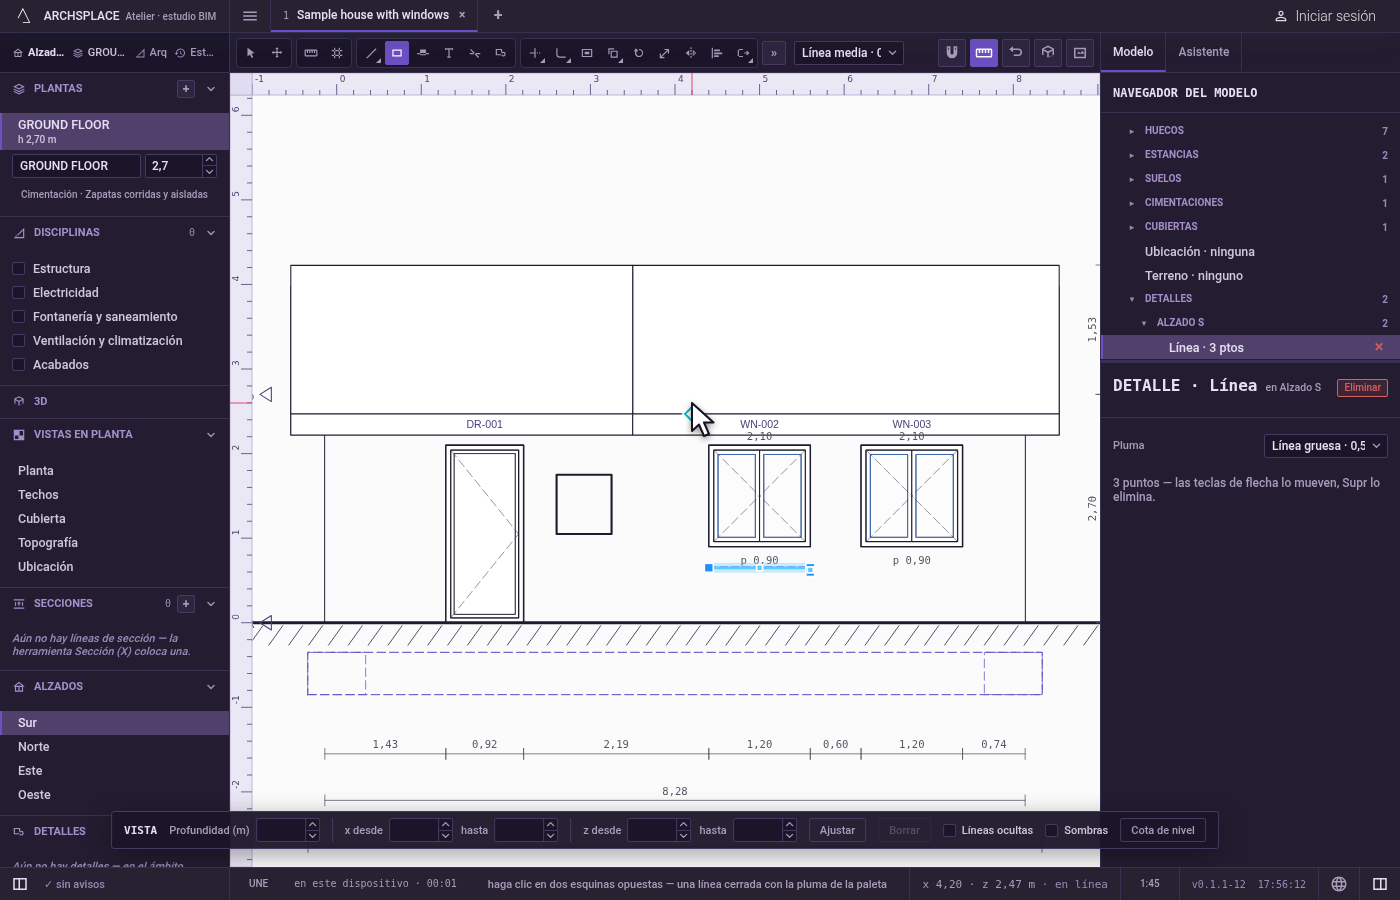Open the hamburger menu
The height and width of the screenshot is (900, 1400).
click(250, 16)
